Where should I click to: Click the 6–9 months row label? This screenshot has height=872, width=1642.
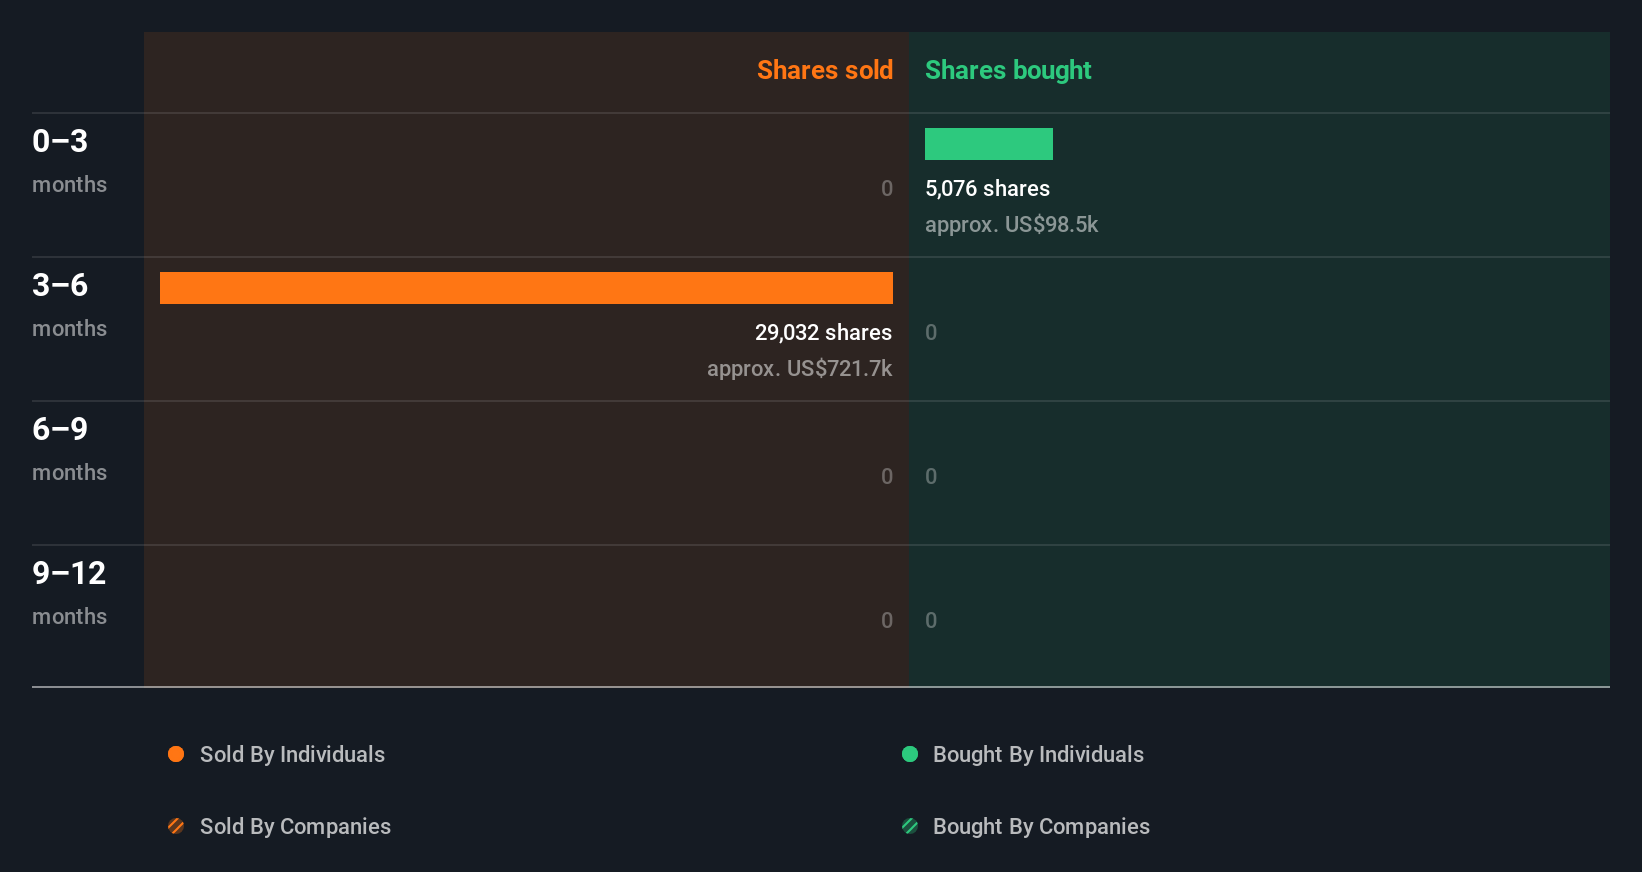(69, 449)
